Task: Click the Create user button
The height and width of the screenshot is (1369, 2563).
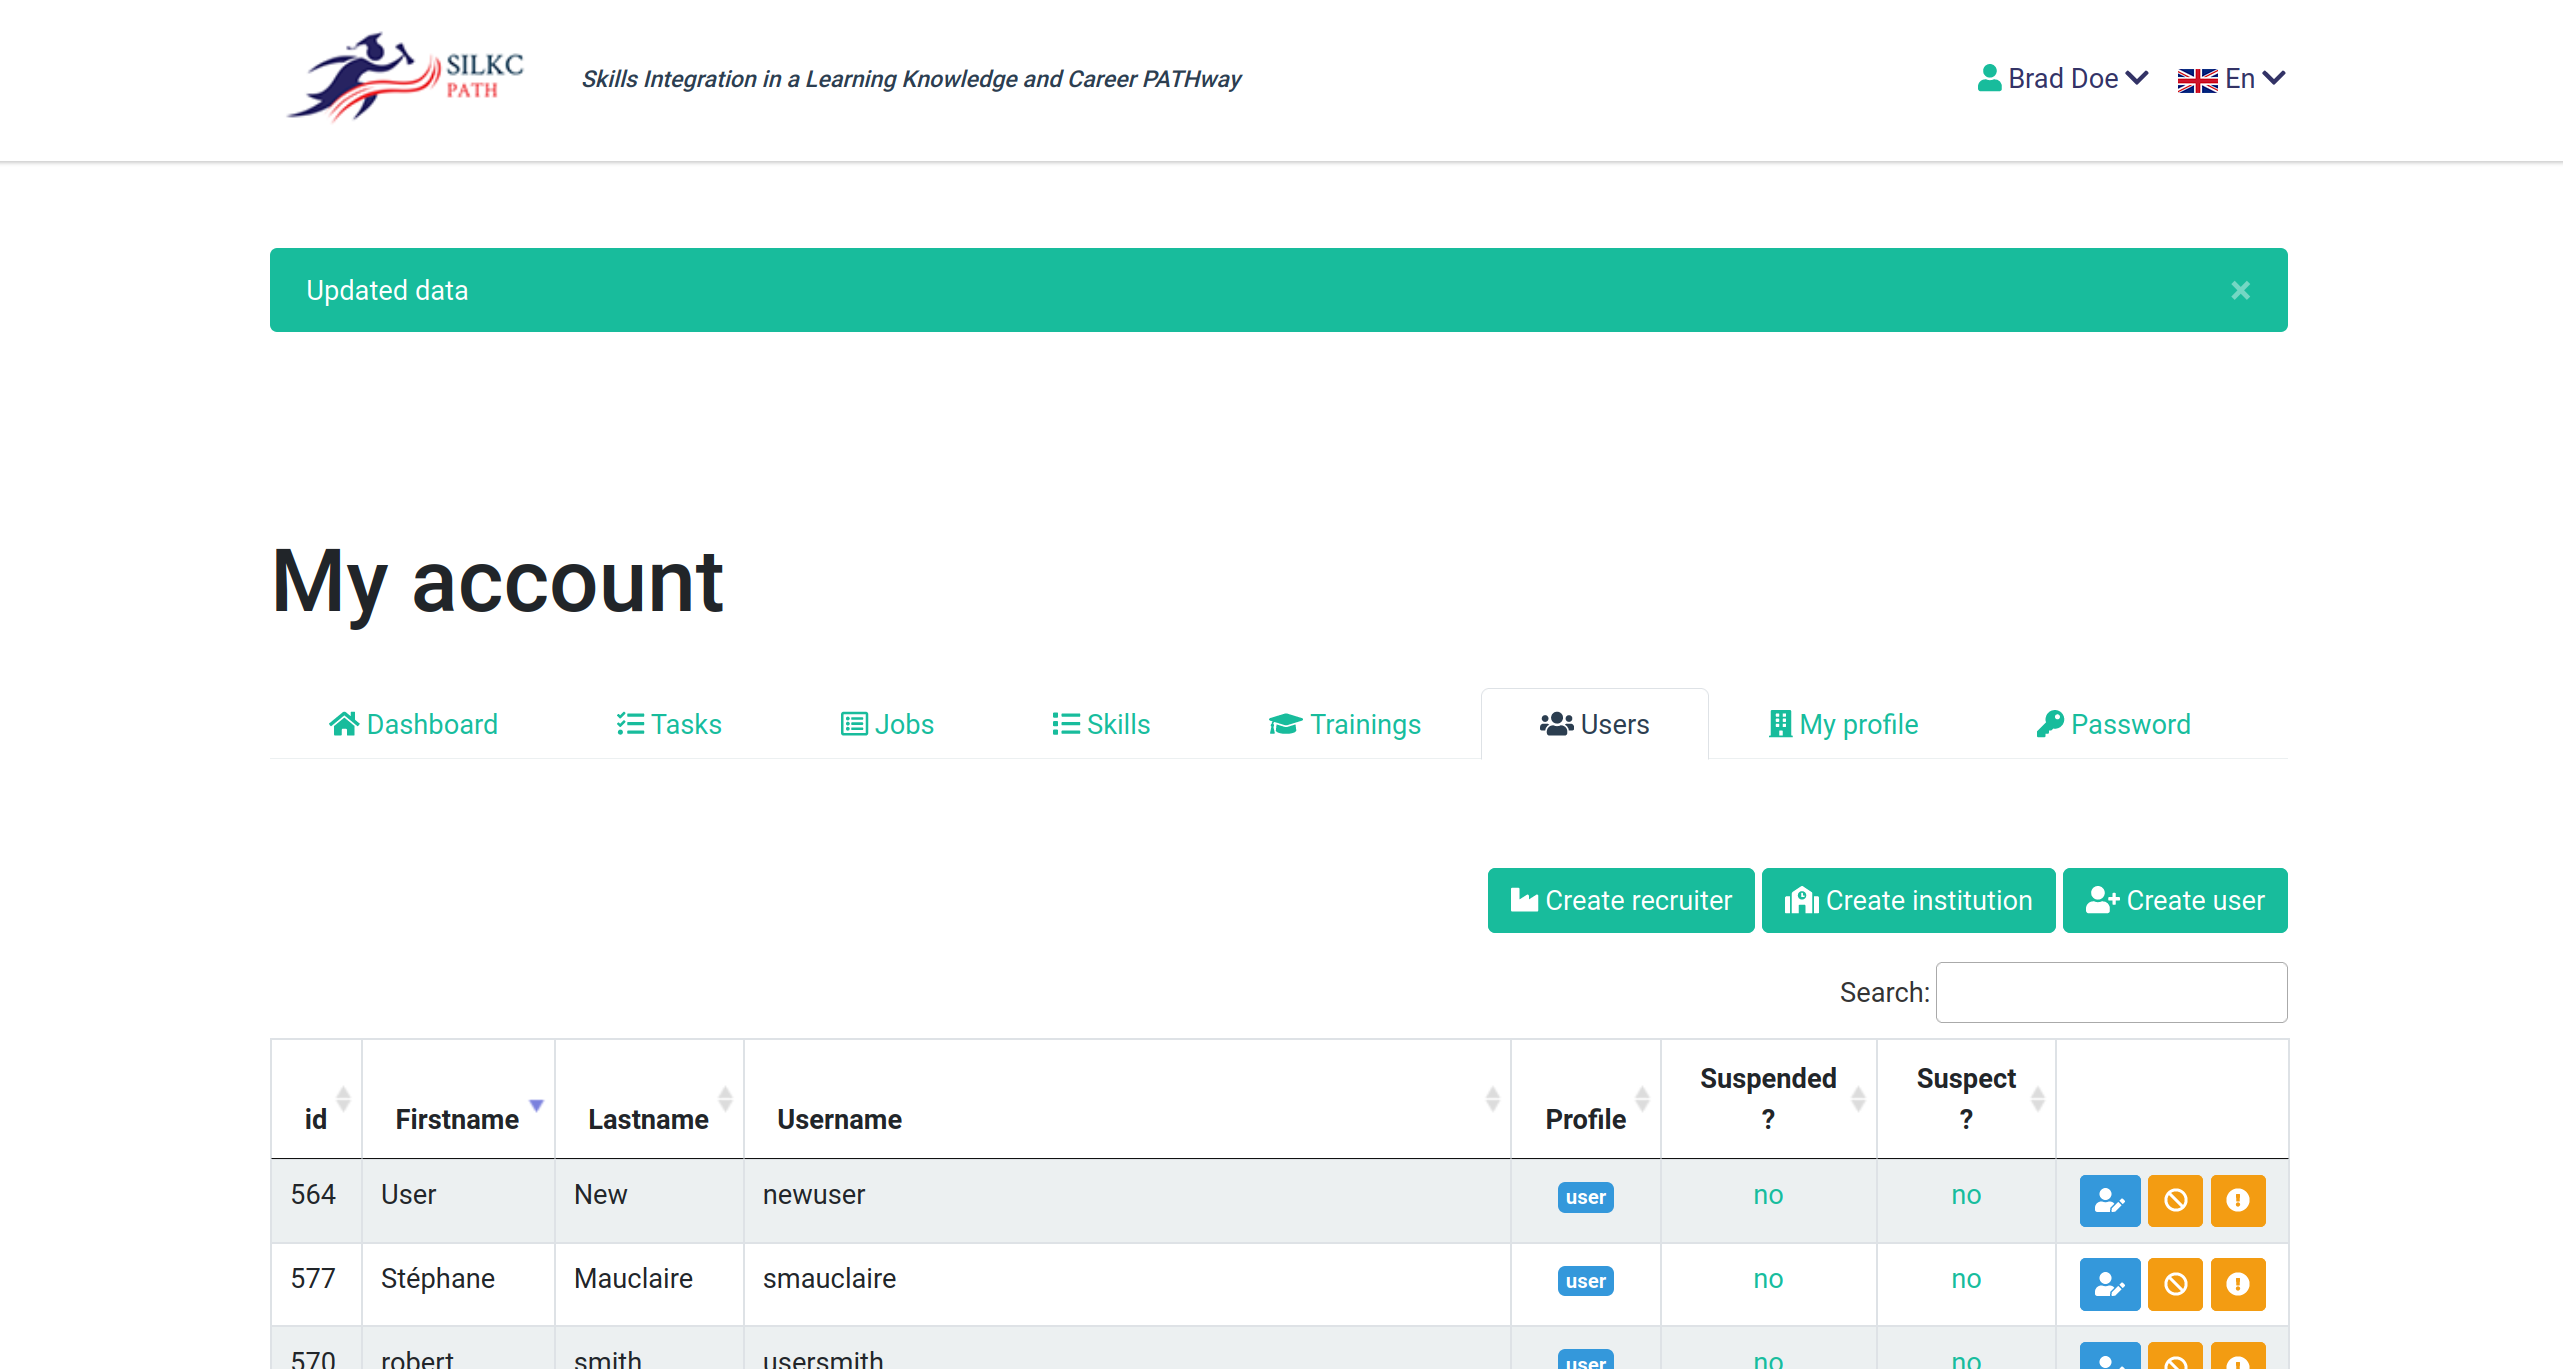Action: pos(2174,900)
